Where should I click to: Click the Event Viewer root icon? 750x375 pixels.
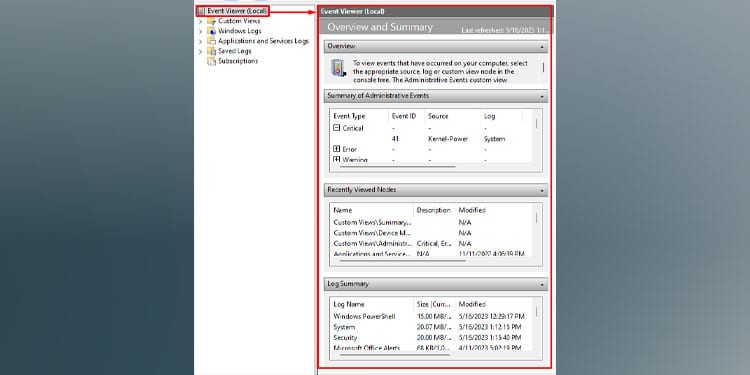(201, 11)
